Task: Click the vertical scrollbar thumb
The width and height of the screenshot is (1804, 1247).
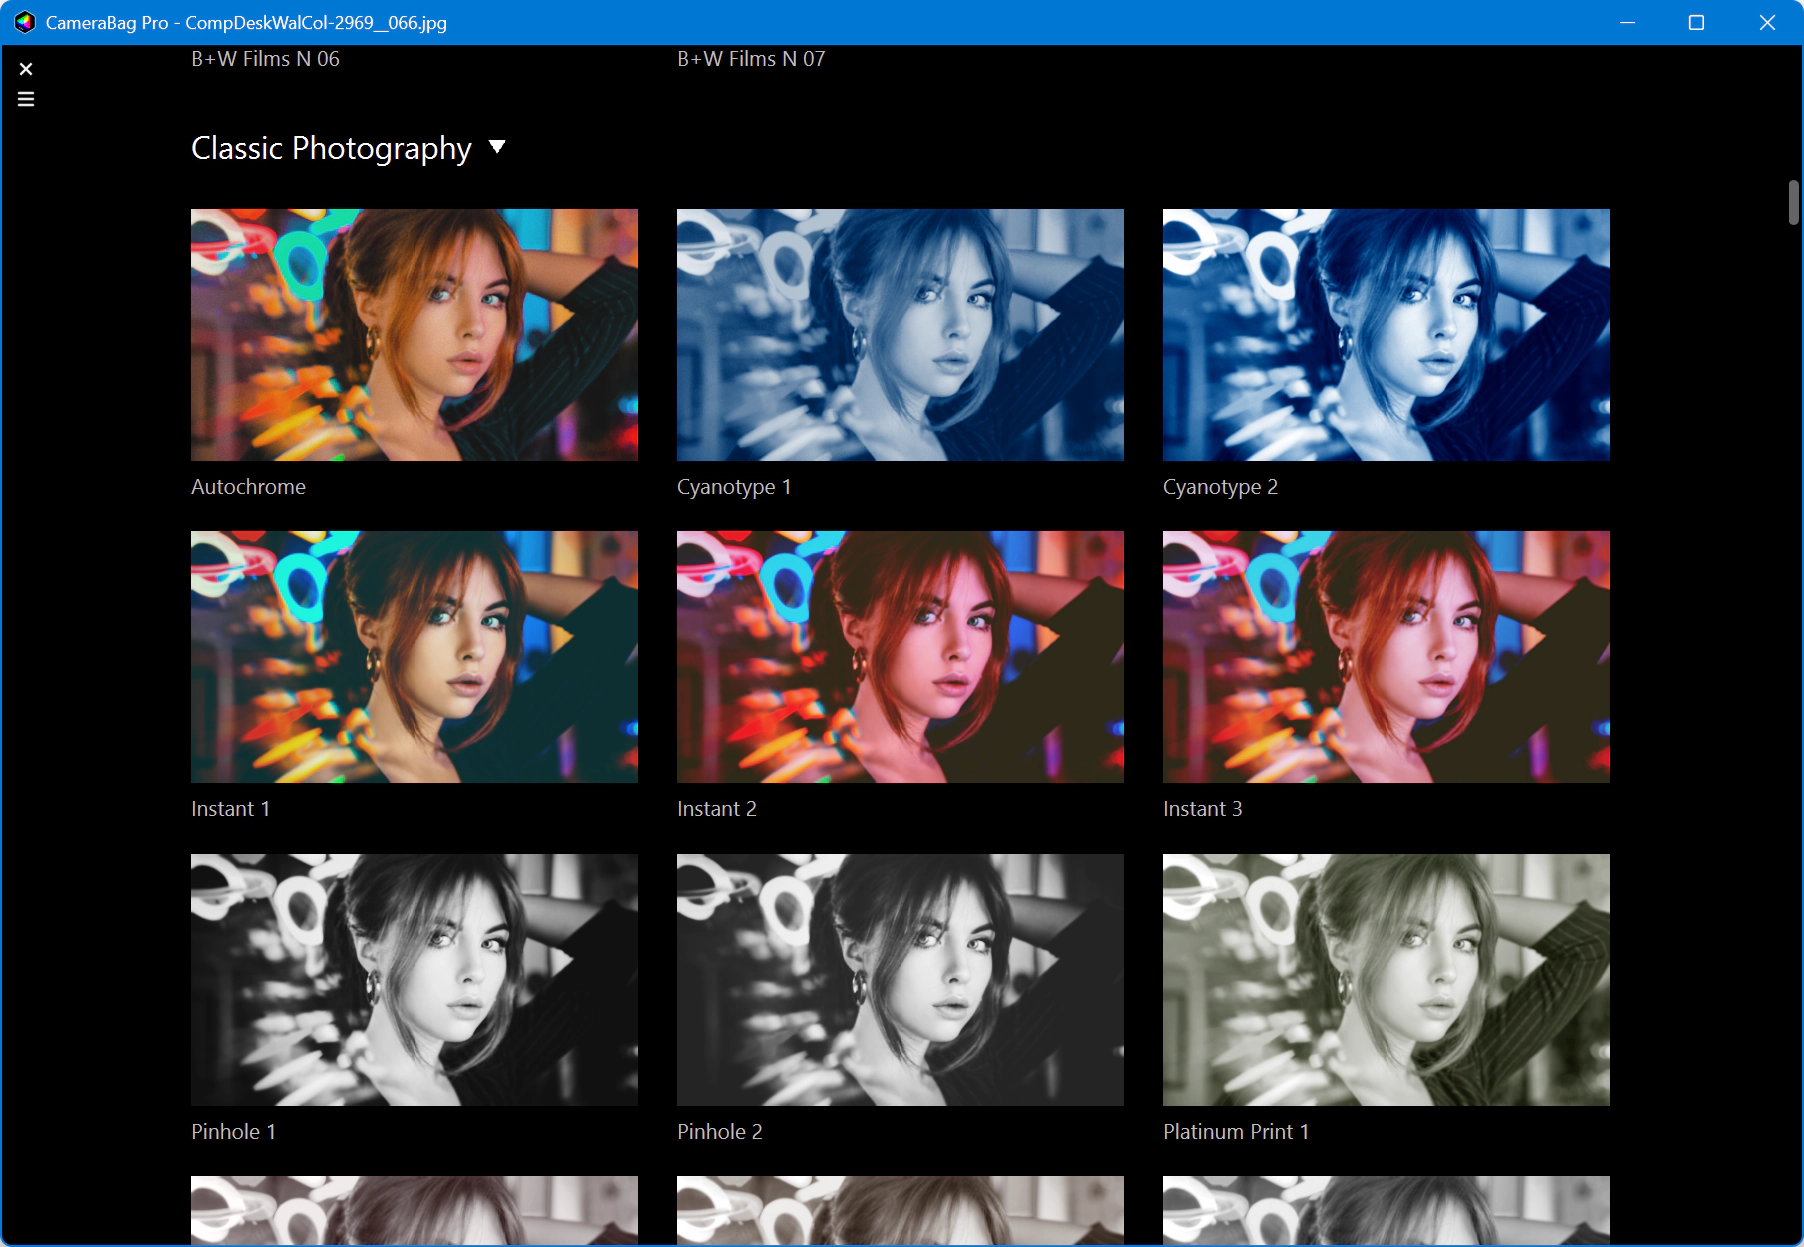Action: (1794, 202)
